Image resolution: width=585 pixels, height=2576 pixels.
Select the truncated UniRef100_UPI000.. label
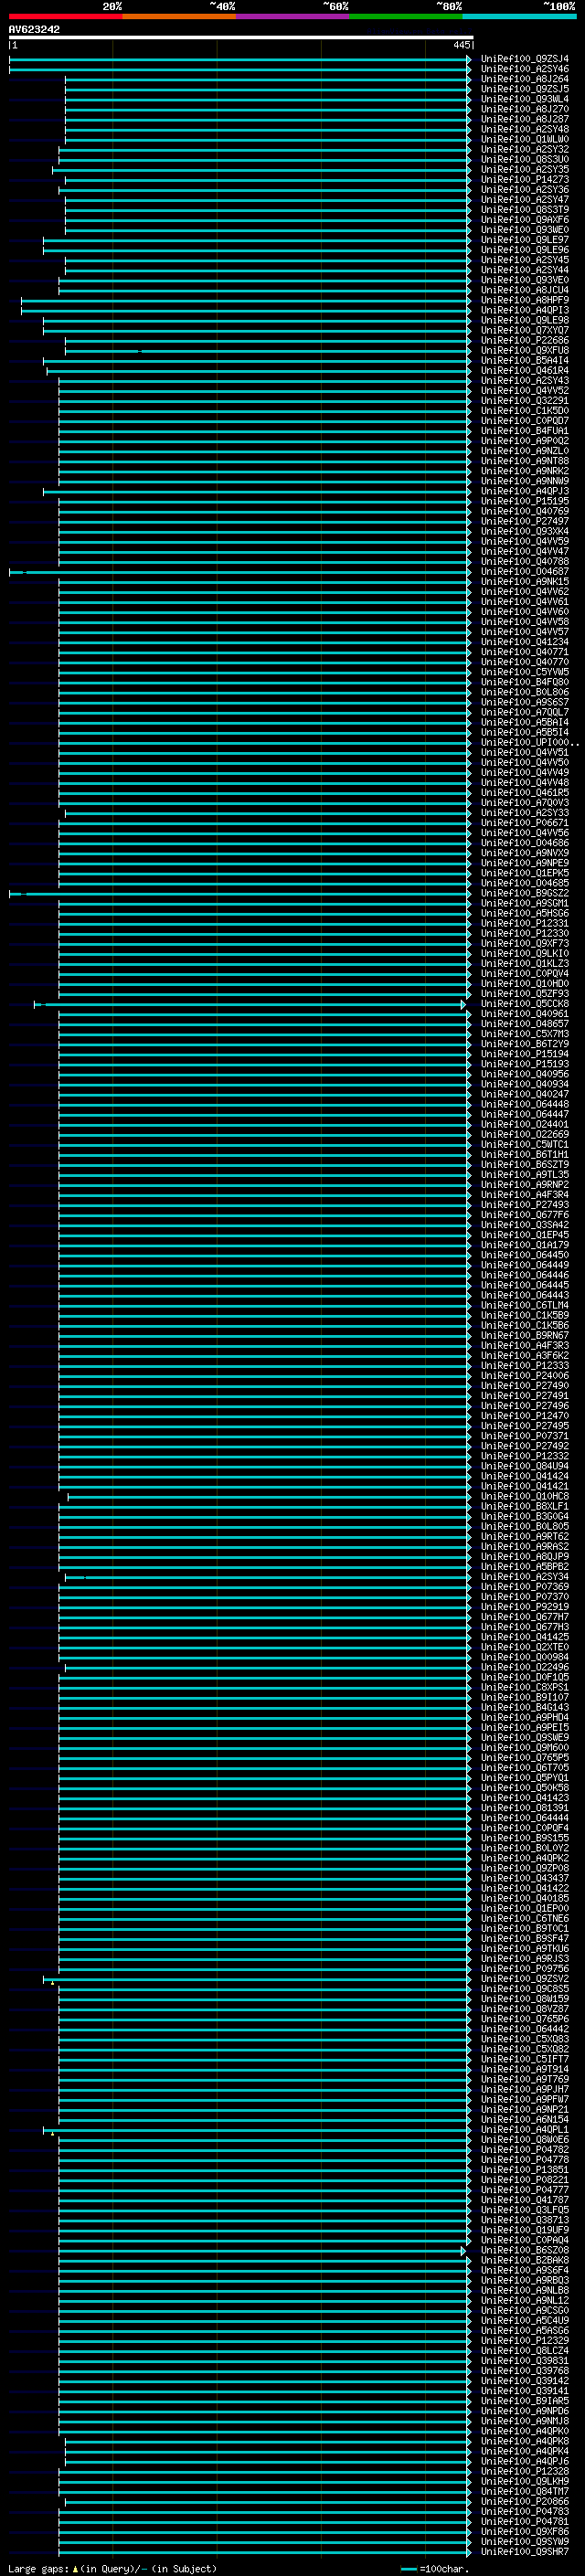pyautogui.click(x=530, y=742)
